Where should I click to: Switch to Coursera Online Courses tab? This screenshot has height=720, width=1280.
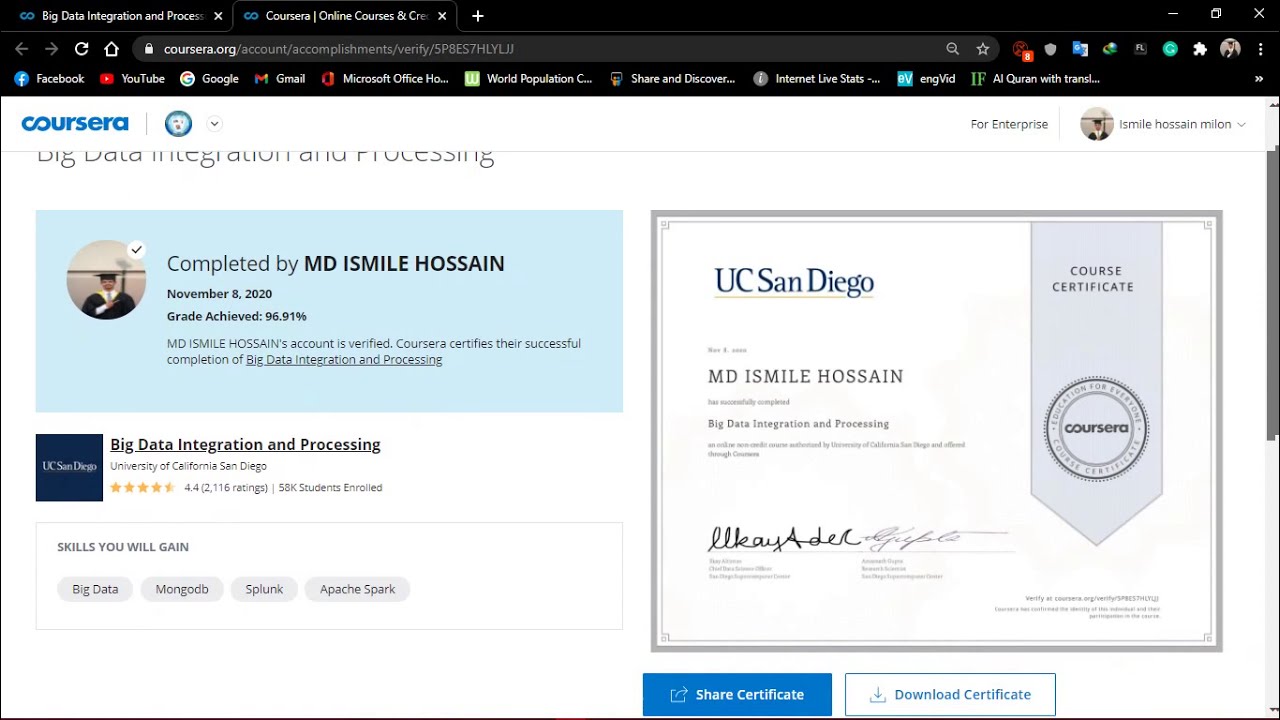click(x=345, y=16)
